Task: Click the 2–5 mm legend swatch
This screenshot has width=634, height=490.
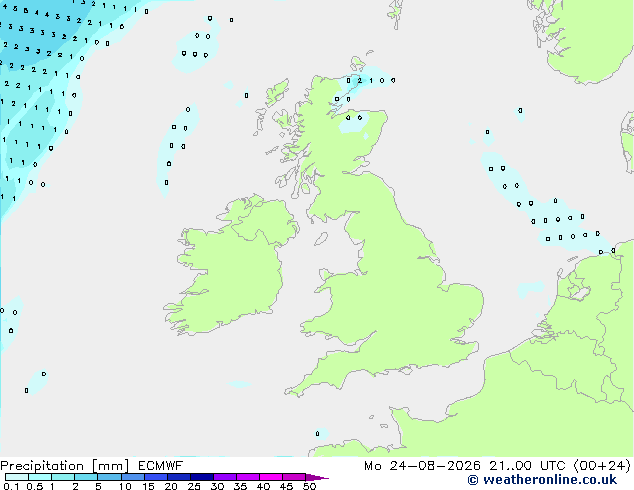Action: click(86, 477)
